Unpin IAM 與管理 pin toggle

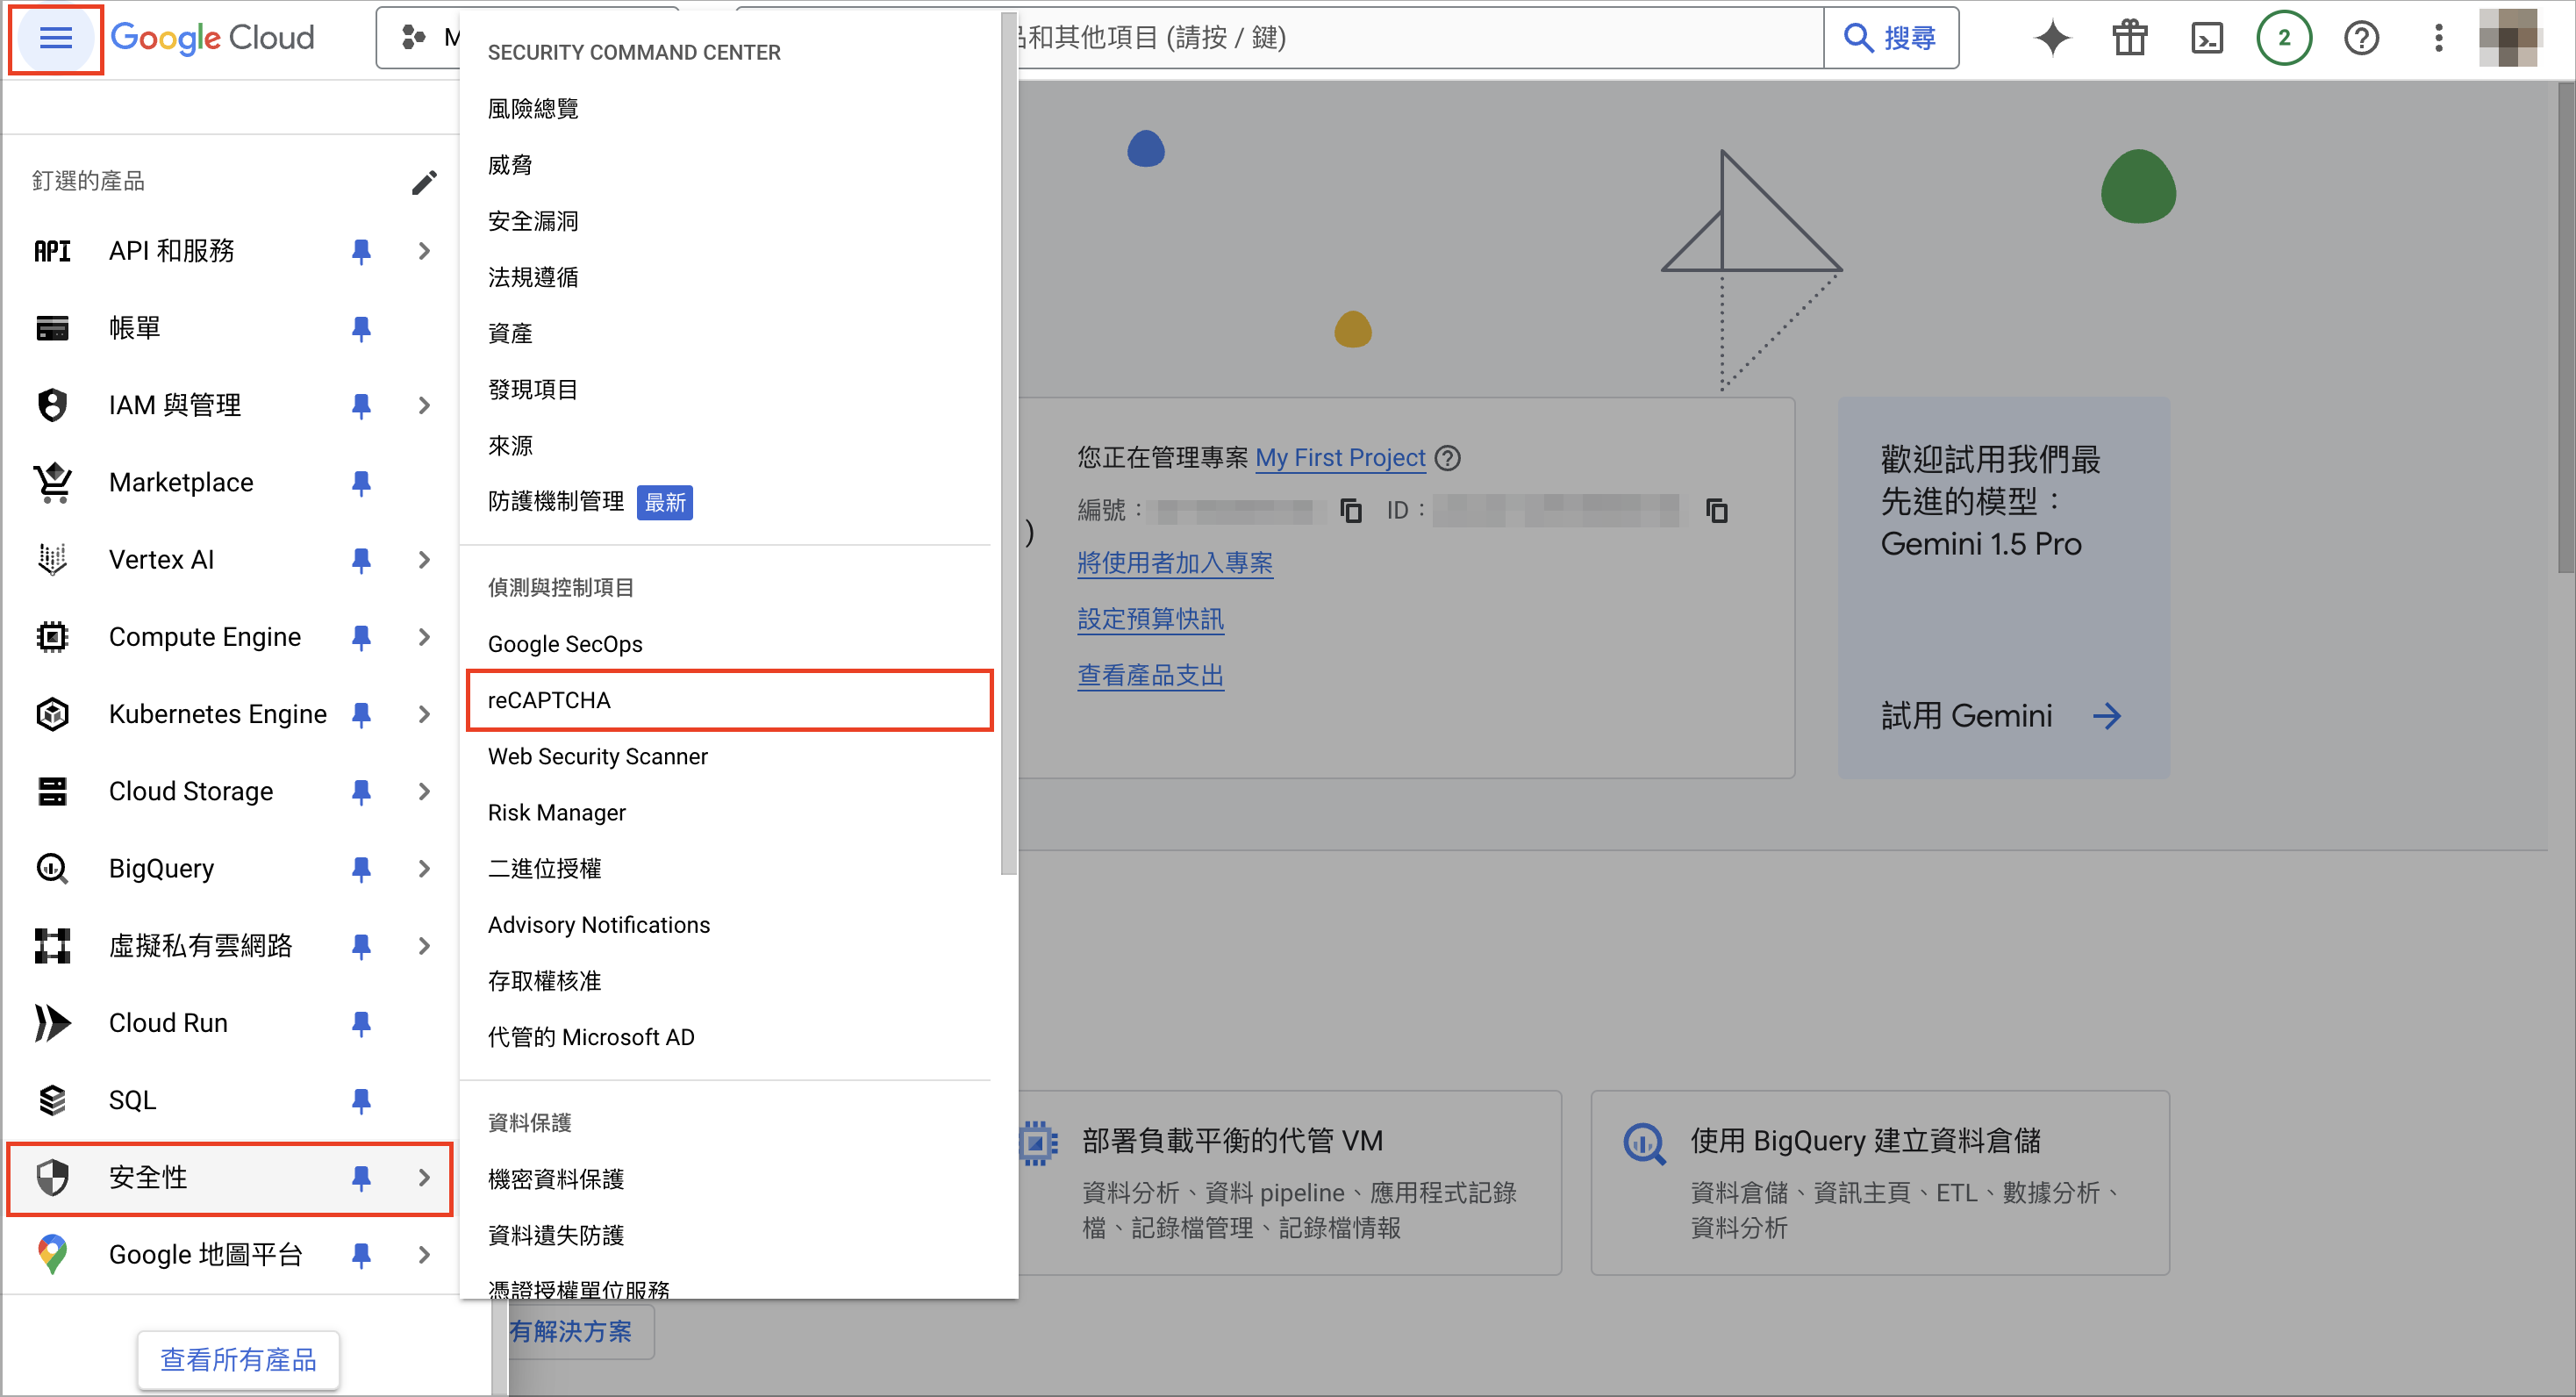[361, 405]
